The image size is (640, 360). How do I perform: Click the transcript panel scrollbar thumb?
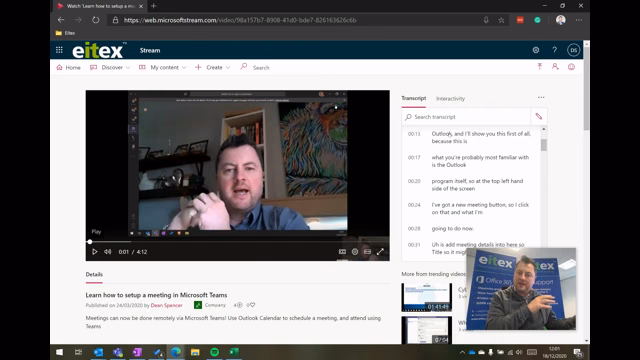point(544,145)
